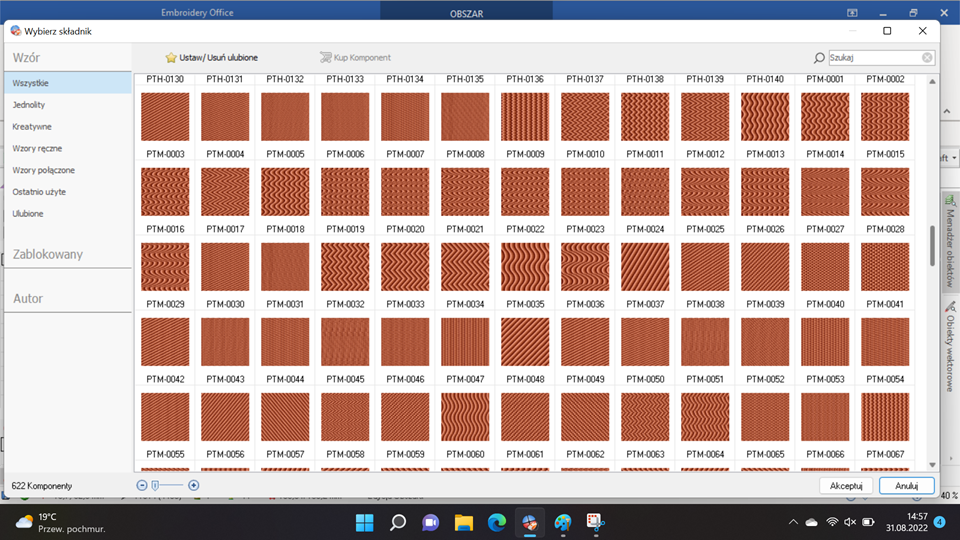Click the thumbnail size slider handle

click(x=155, y=485)
